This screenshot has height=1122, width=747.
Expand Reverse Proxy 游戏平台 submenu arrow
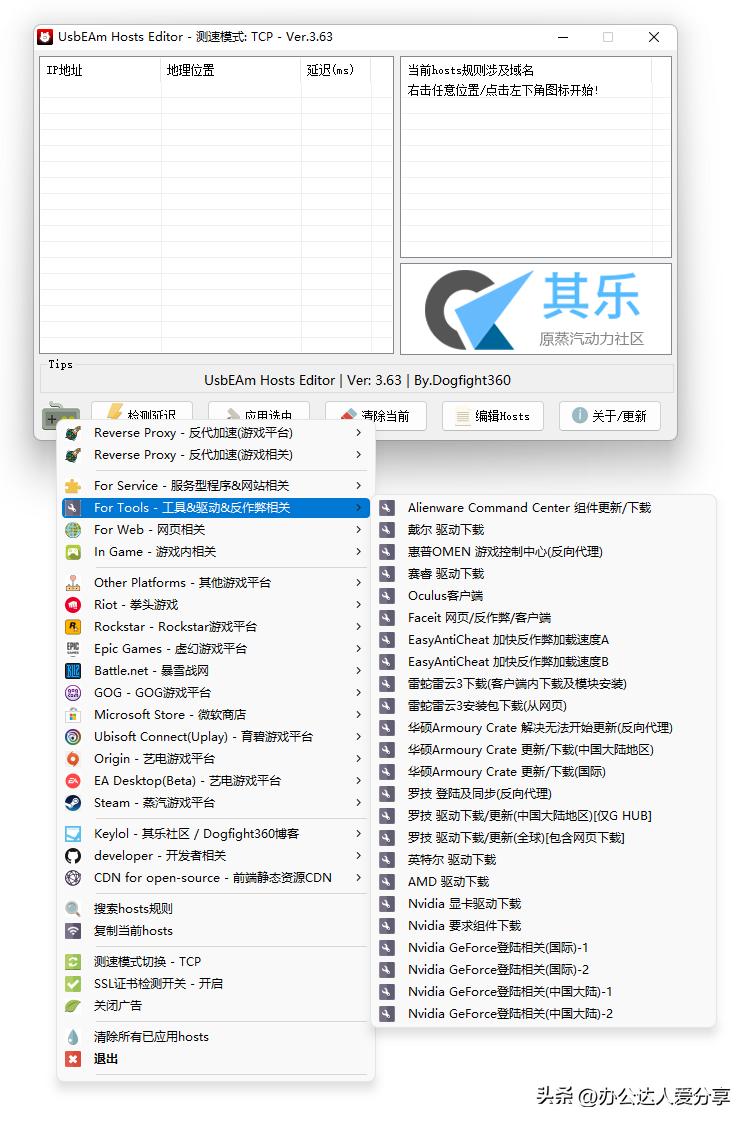coord(358,433)
